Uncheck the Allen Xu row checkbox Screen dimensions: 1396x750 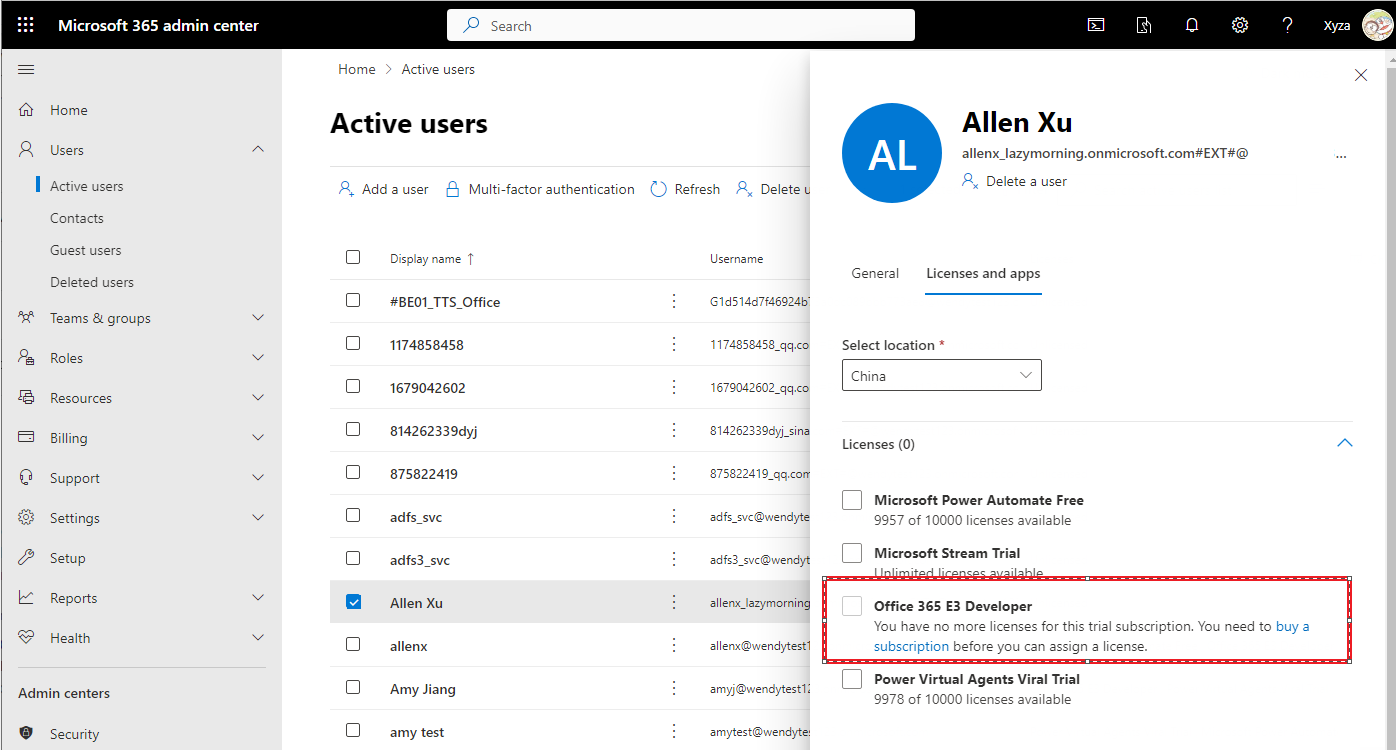pyautogui.click(x=353, y=602)
